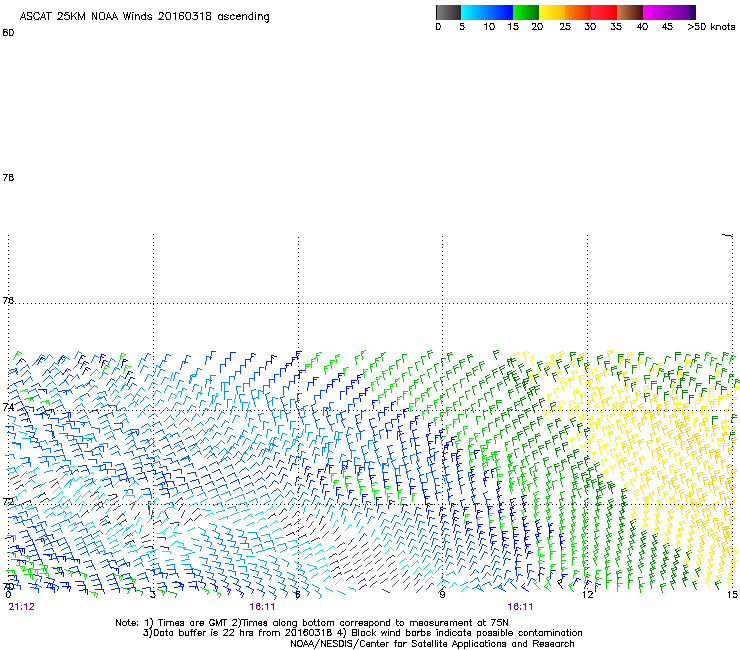The height and width of the screenshot is (650, 740).
Task: Click the latitude '72' axis label
Action: (8, 501)
